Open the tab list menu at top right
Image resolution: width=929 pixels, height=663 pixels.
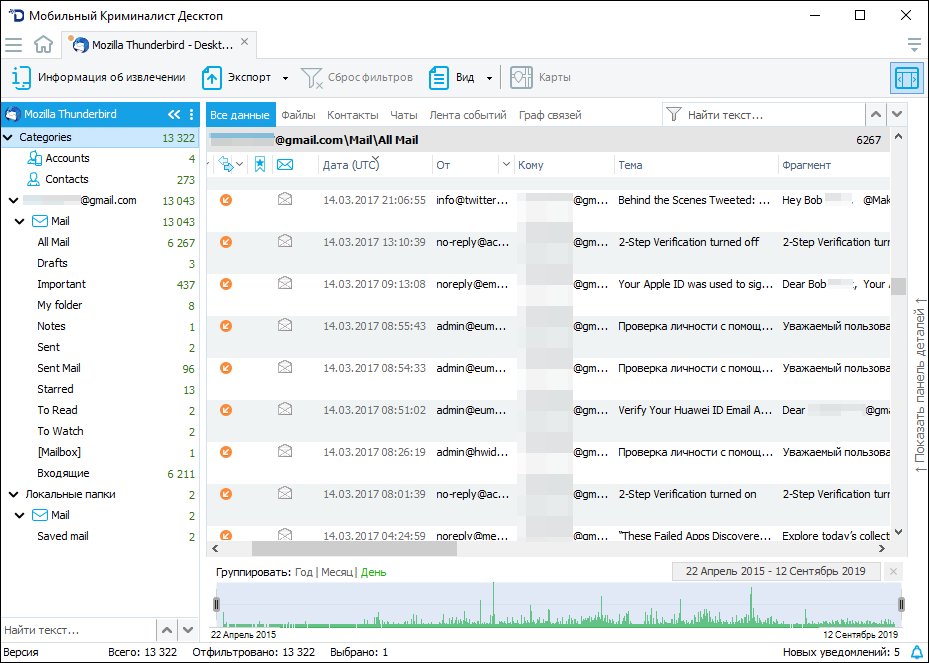coord(914,44)
